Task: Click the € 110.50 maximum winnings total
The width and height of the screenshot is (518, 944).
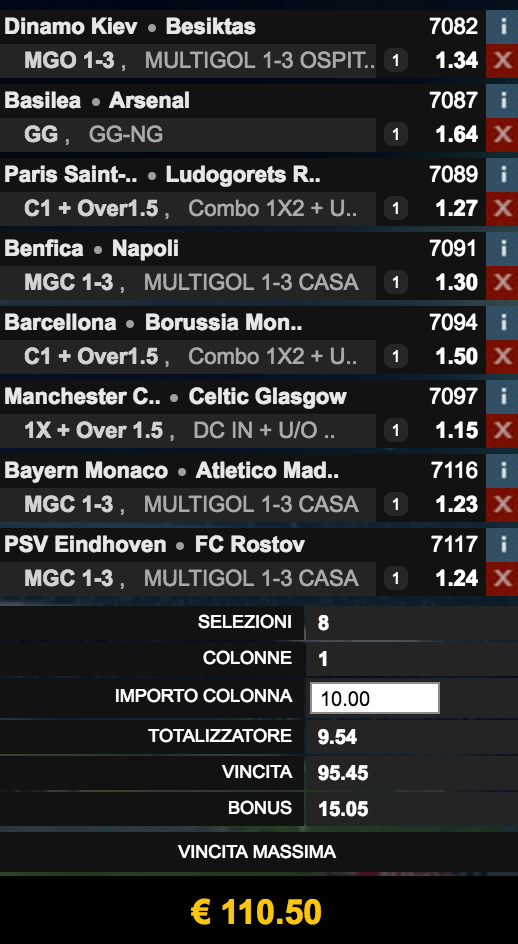Action: pyautogui.click(x=257, y=911)
